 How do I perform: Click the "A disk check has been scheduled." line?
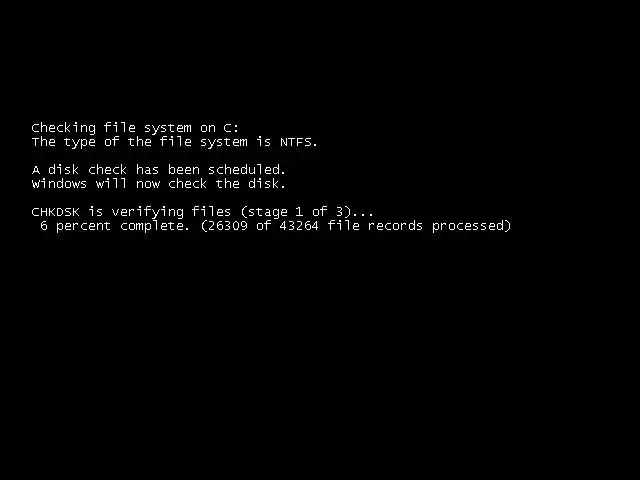(x=158, y=169)
